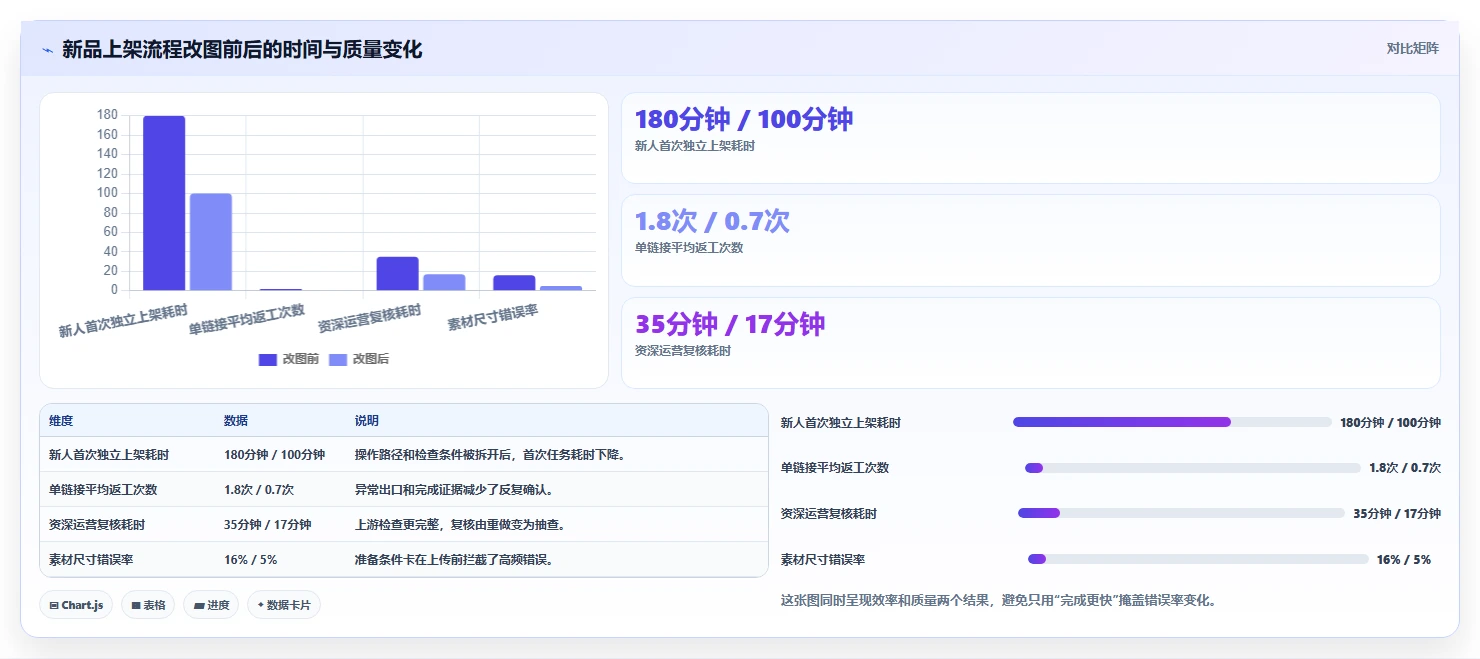Toggle the 改图前 legend entry
This screenshot has width=1480, height=659.
coord(288,359)
